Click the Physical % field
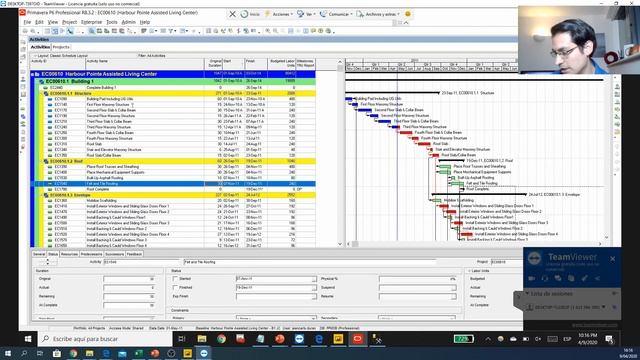The height and width of the screenshot is (360, 640). point(418,279)
